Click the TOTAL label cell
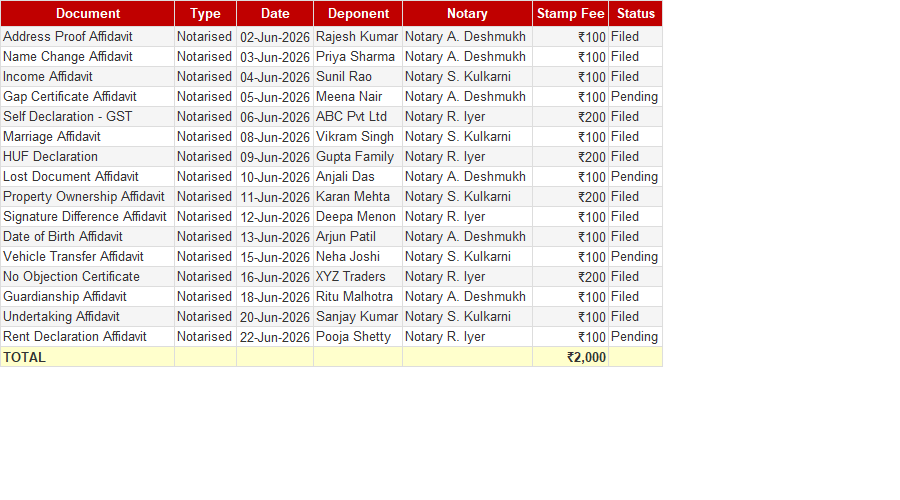The image size is (900, 500). tap(88, 357)
